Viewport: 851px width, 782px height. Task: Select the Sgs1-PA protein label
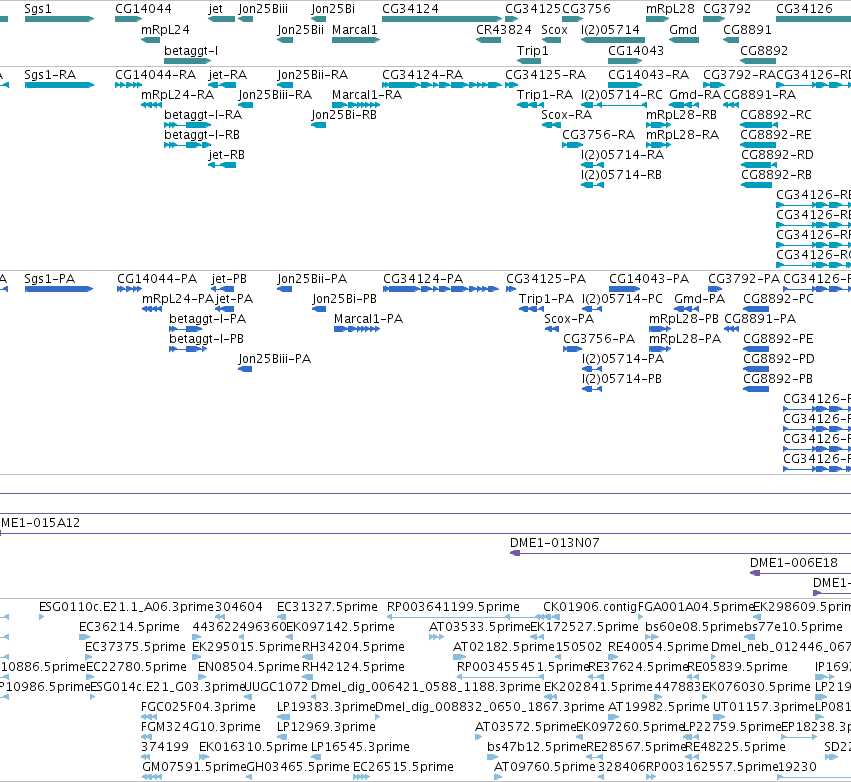pyautogui.click(x=49, y=279)
